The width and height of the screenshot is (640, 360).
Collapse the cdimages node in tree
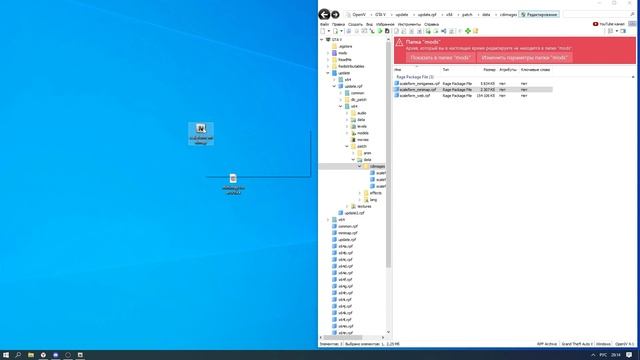360,166
